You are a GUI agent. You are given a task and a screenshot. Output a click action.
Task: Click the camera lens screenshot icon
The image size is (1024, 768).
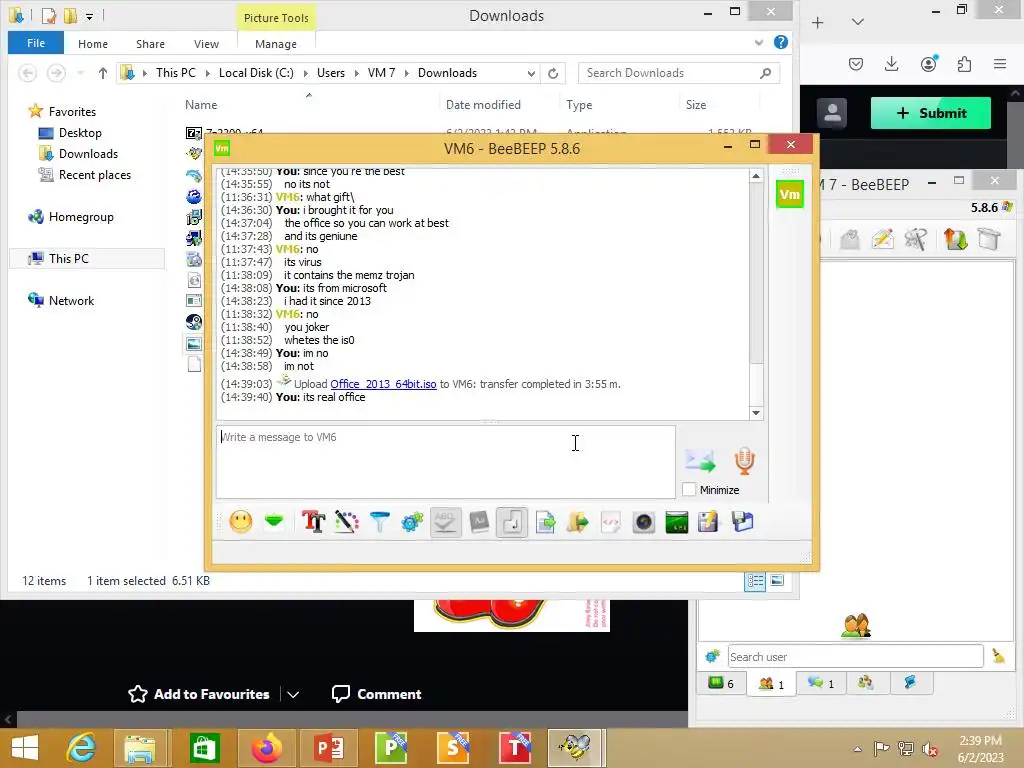click(644, 522)
